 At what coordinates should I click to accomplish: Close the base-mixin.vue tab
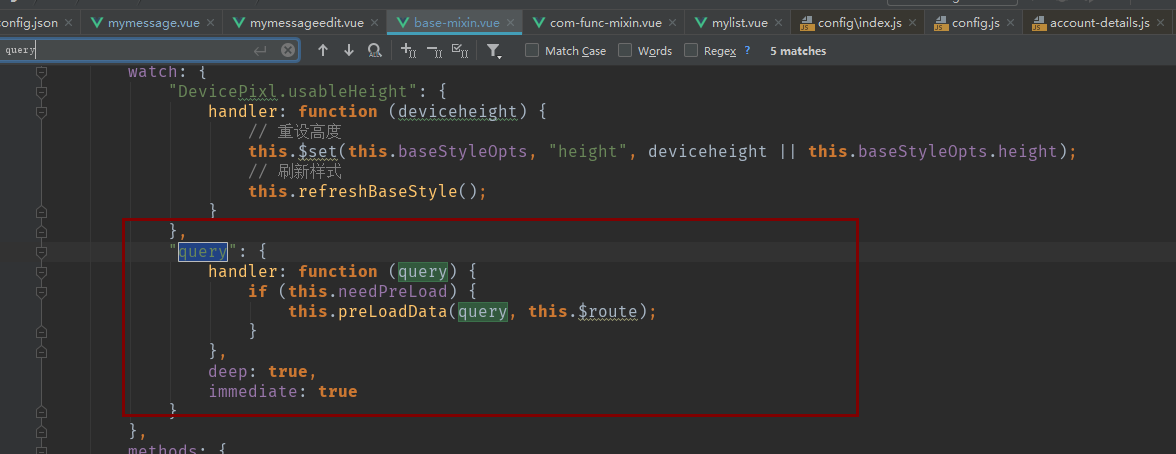(x=513, y=23)
